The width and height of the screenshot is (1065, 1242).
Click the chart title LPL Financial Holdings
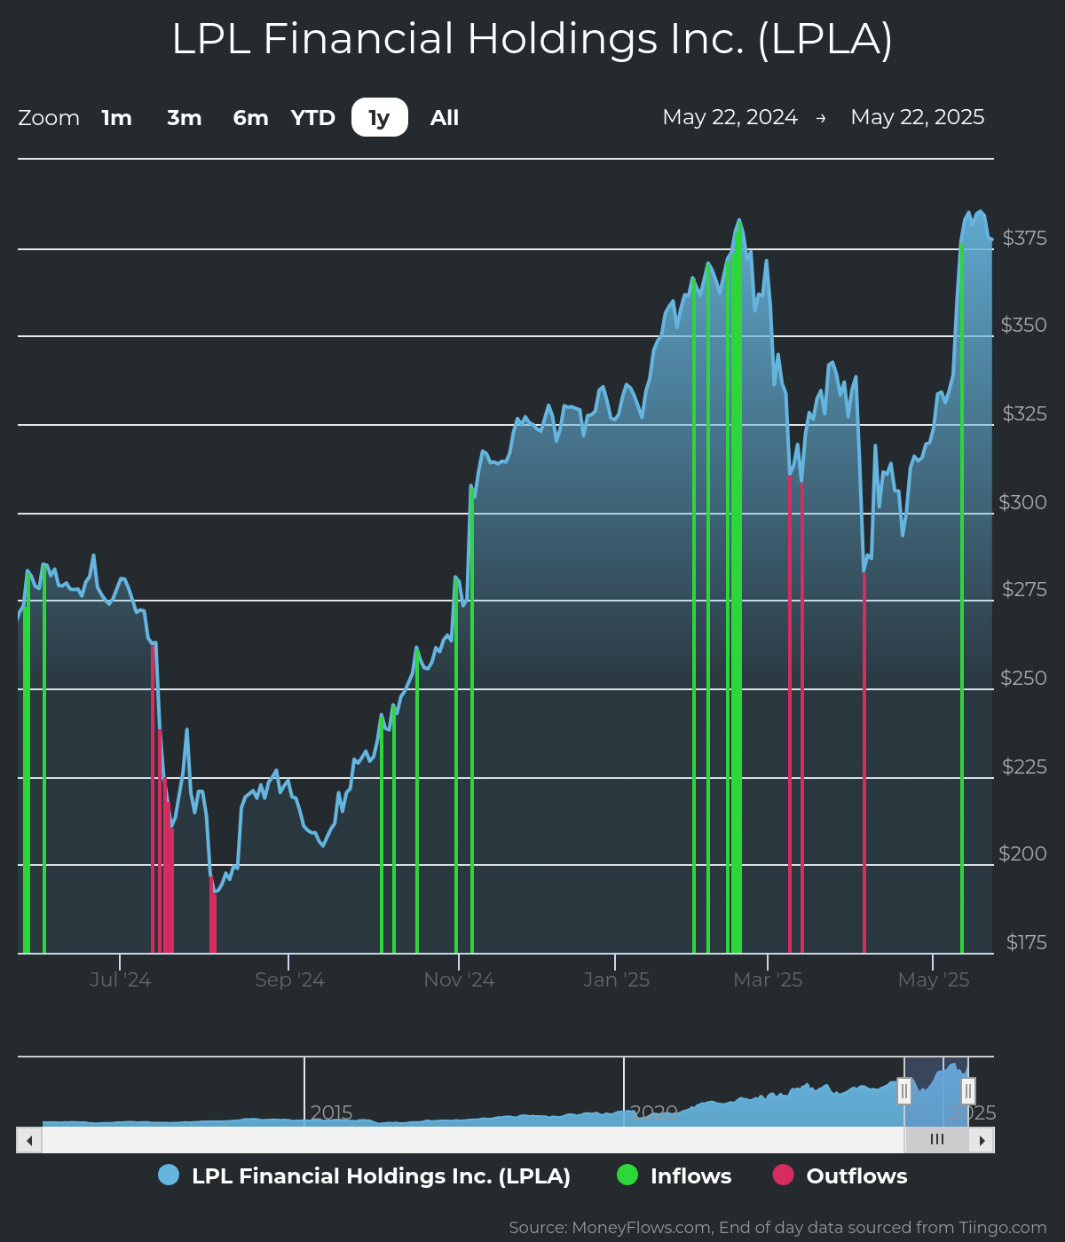(x=532, y=40)
